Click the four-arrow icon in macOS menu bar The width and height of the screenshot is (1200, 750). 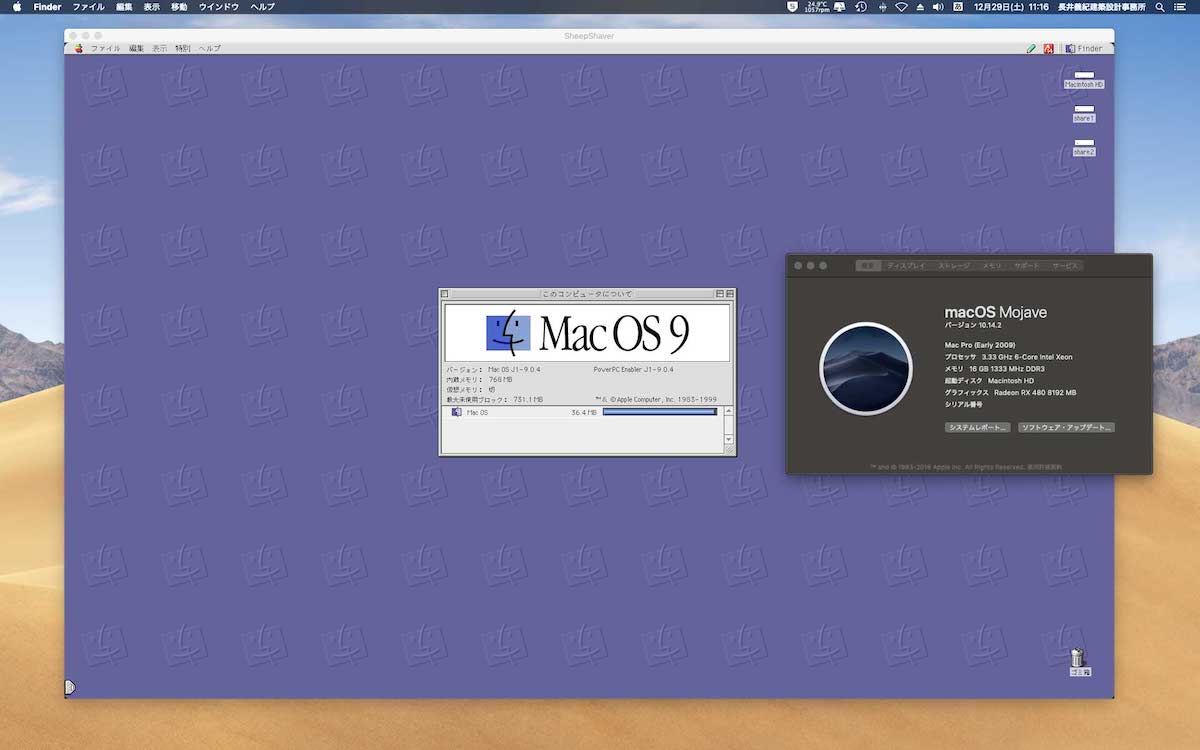[882, 6]
